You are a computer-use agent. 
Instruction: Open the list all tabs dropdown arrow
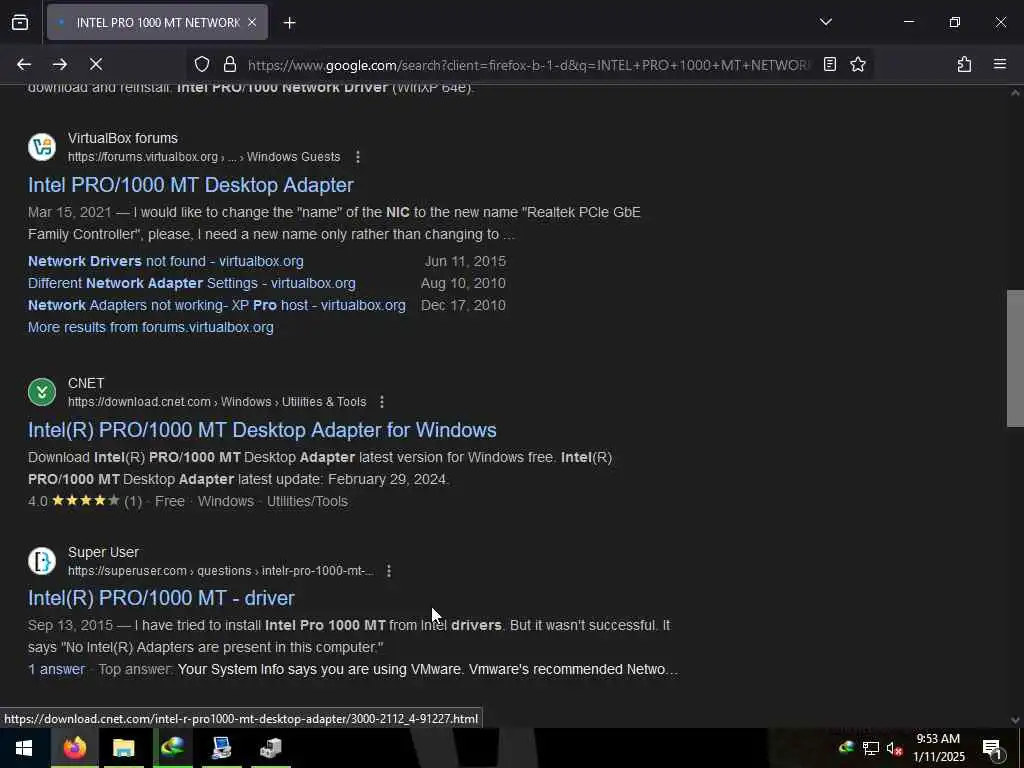[x=825, y=22]
